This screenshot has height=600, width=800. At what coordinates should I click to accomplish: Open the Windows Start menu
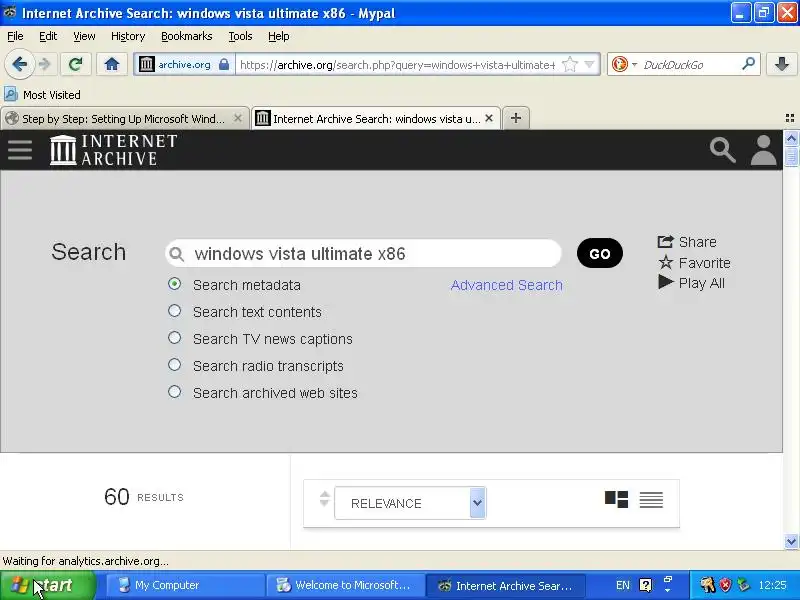48,585
